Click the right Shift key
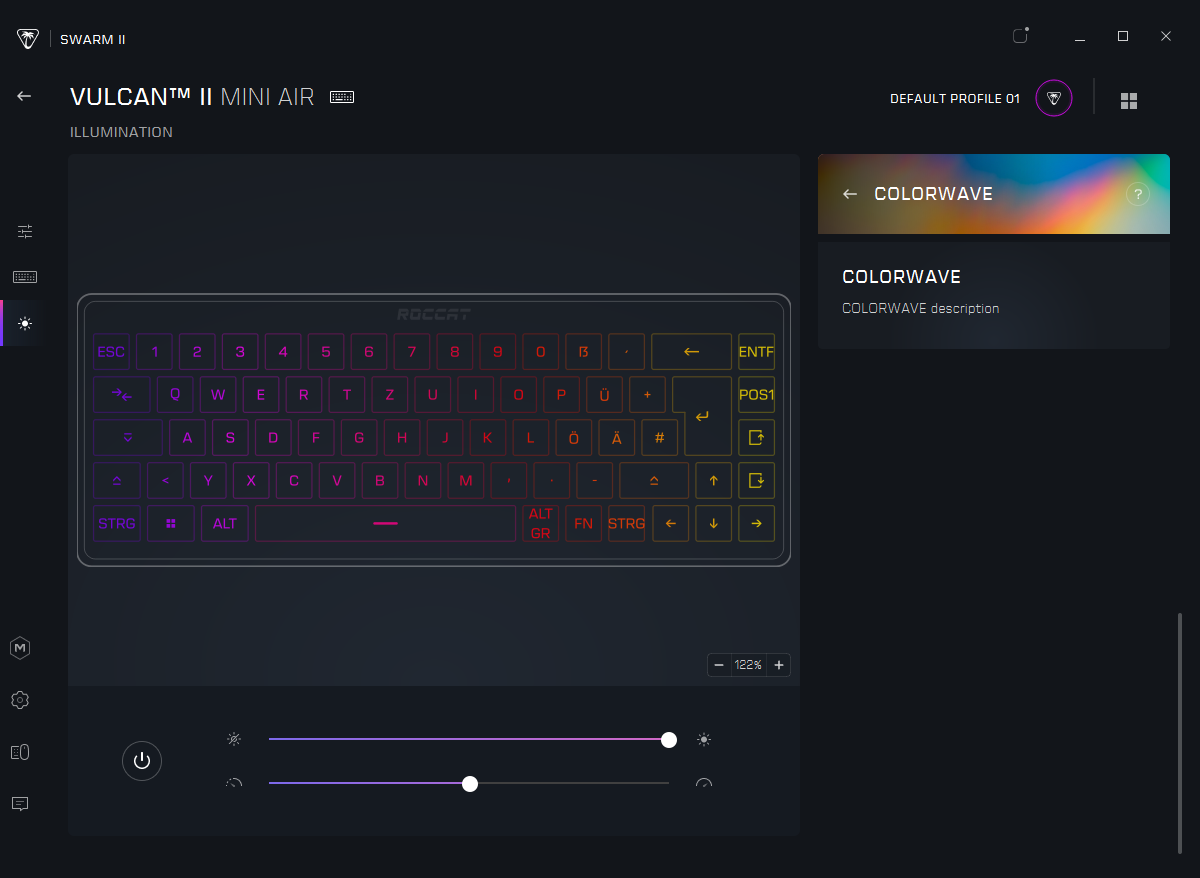1200x878 pixels. coord(654,481)
